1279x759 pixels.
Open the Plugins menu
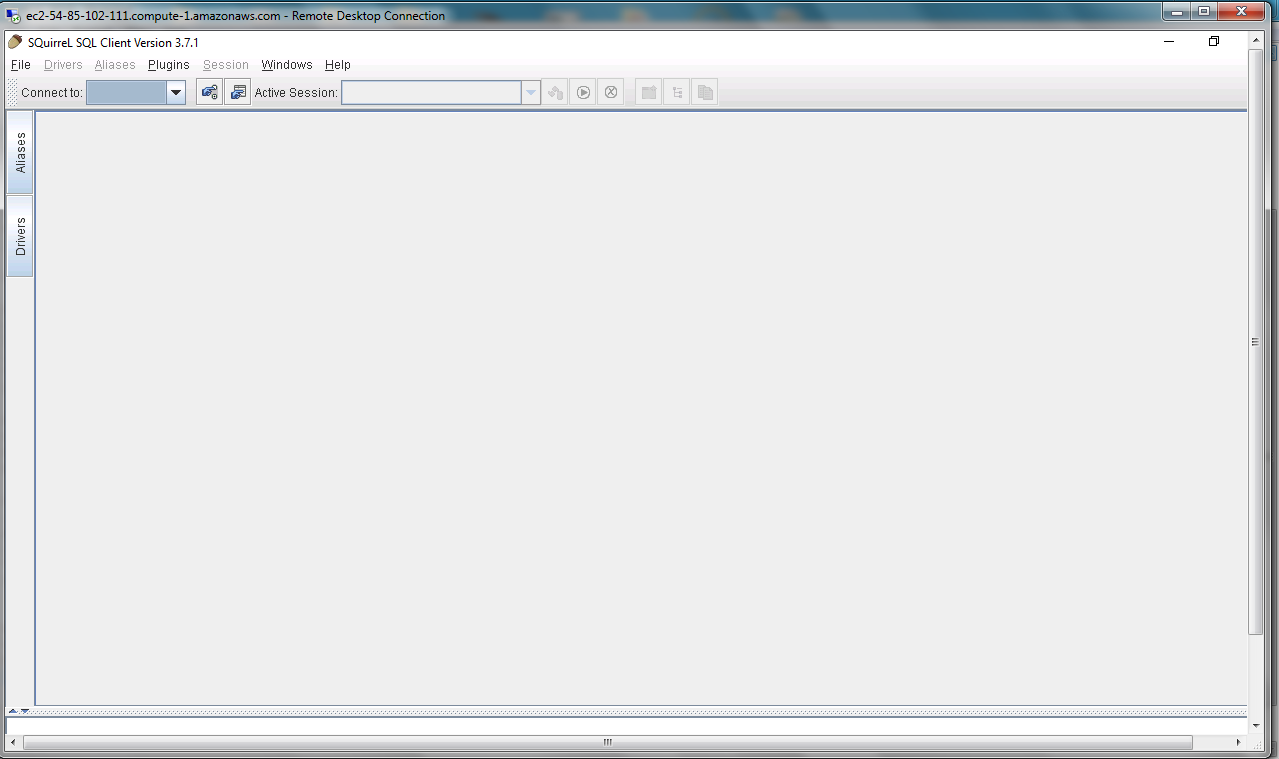(168, 65)
